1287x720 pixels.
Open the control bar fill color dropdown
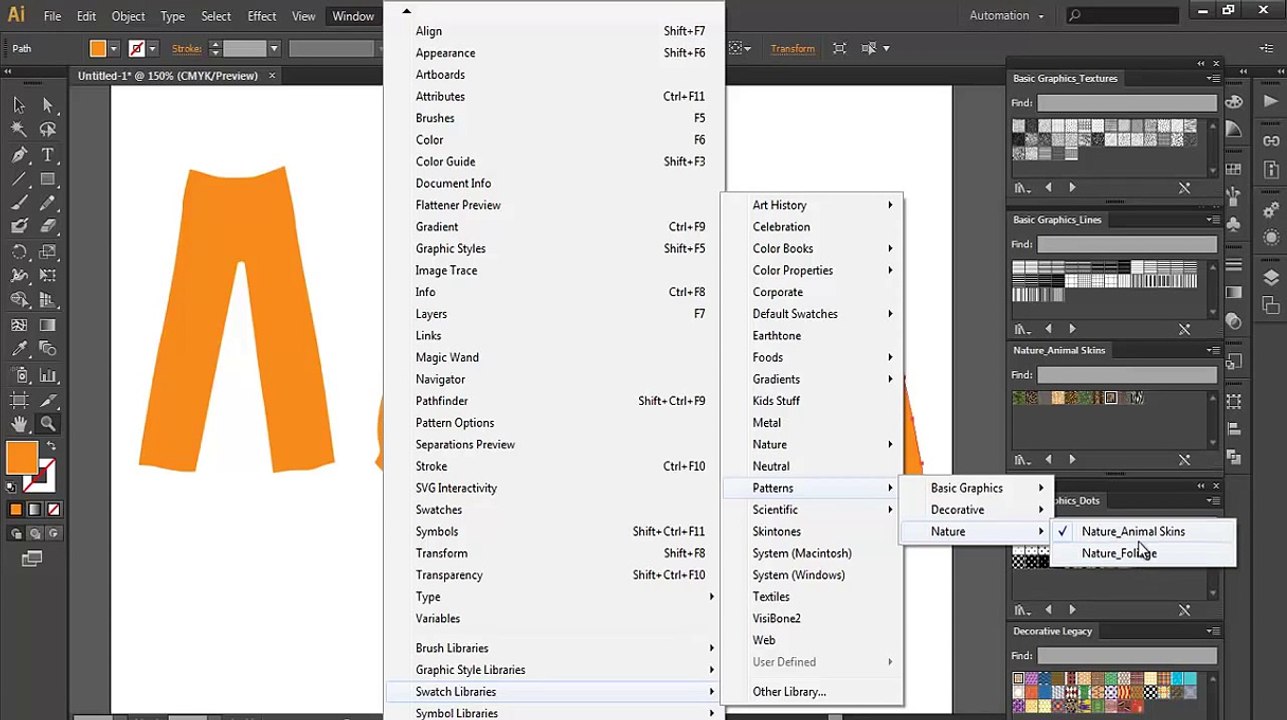(x=114, y=48)
